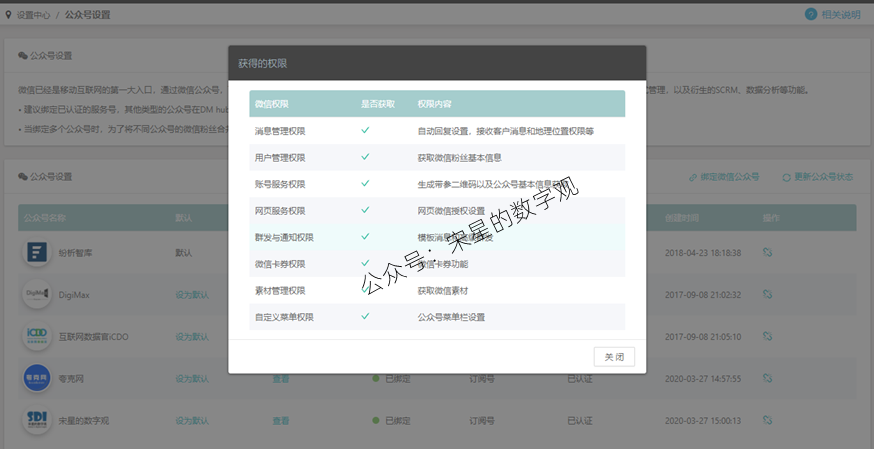Screen dimensions: 874x449
Task: Click the 自定义菜单权限 checkmark
Action: coord(366,316)
